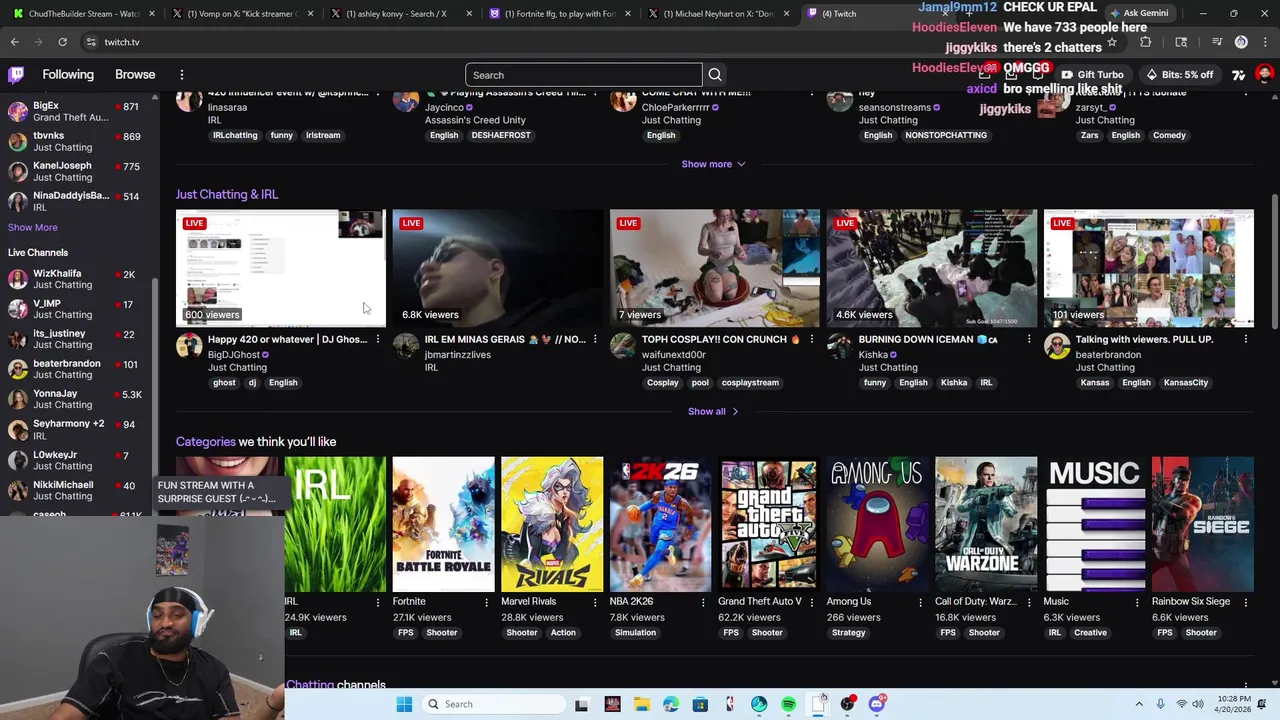Click Show all for Just Chatting & IRL

tap(713, 411)
